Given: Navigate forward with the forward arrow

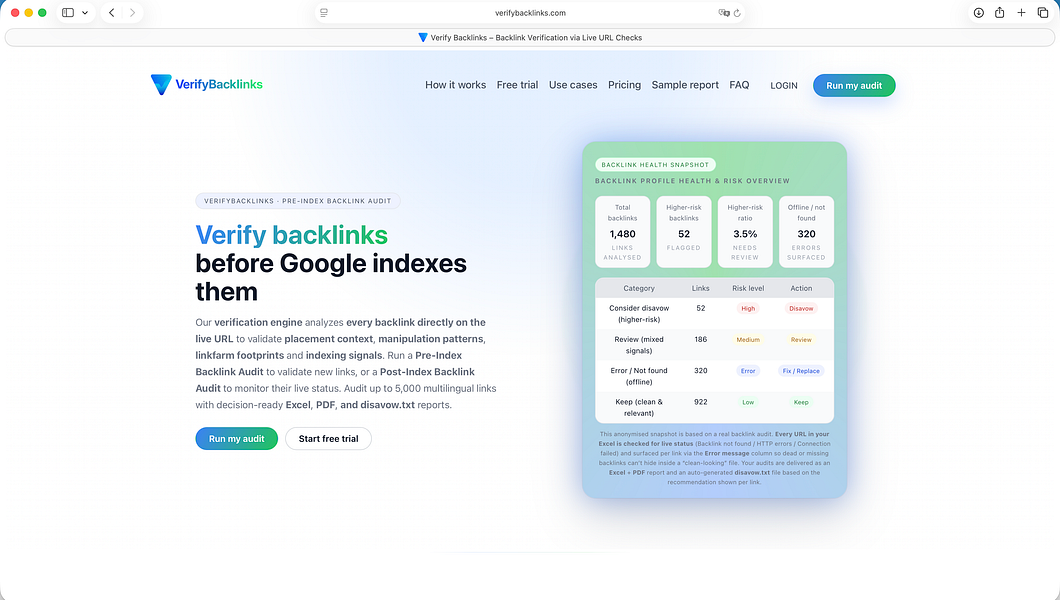Looking at the screenshot, I should (132, 12).
